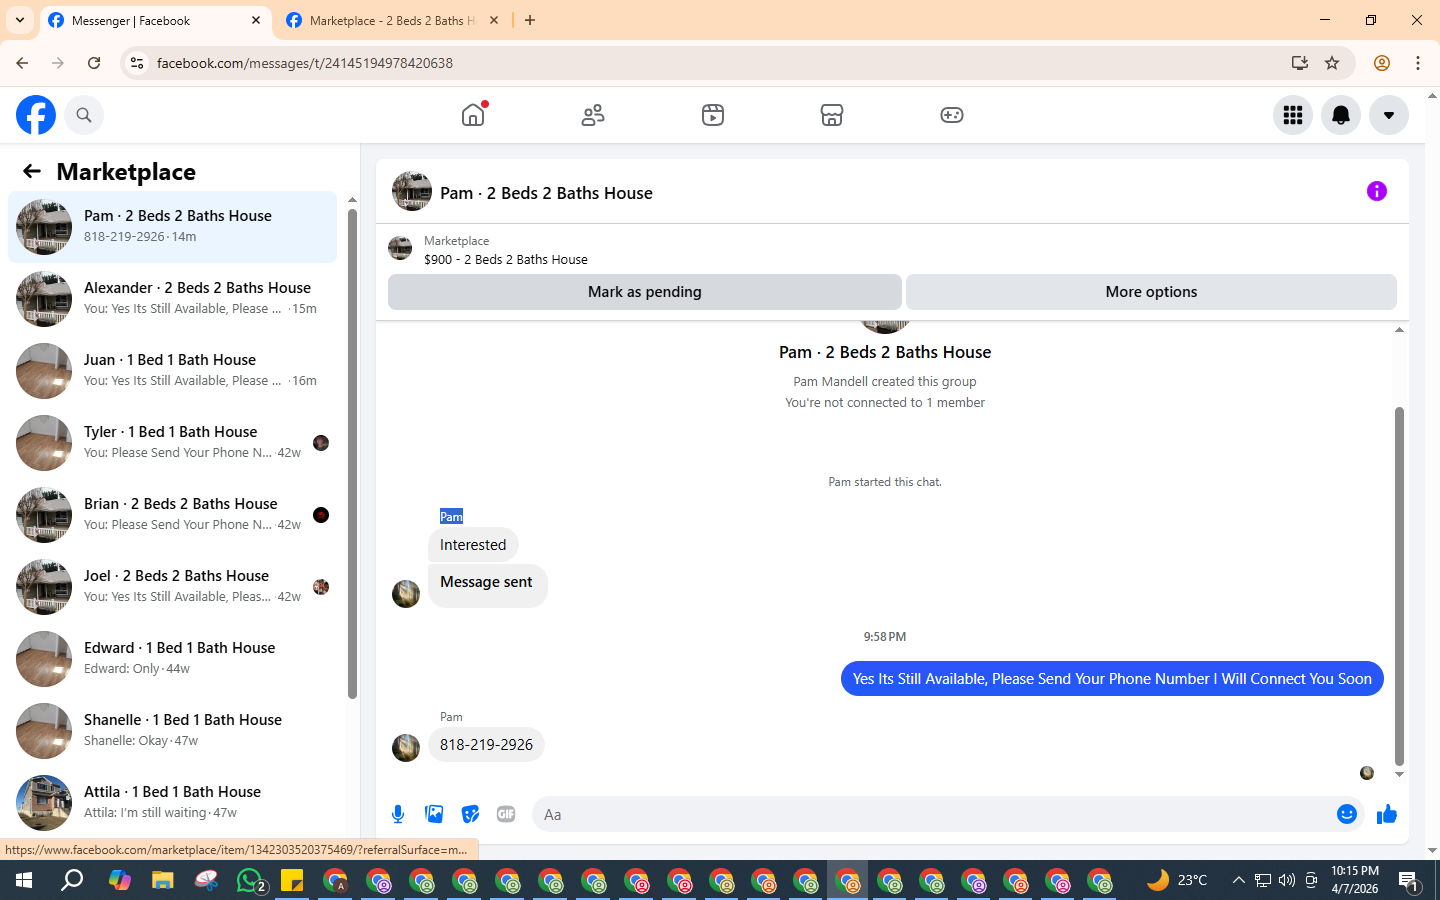Open the Juan · 1 Bed 1 Bath House chat
This screenshot has width=1440, height=900.
pos(172,371)
